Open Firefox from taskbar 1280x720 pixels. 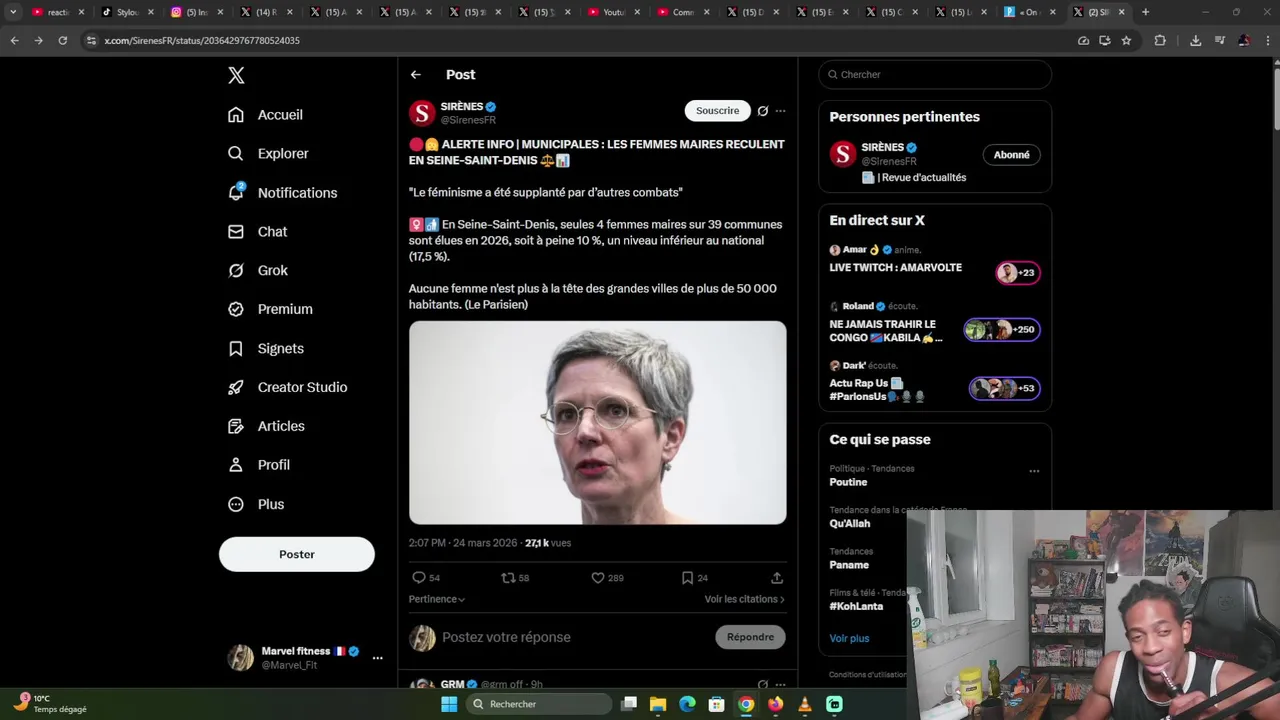(775, 704)
